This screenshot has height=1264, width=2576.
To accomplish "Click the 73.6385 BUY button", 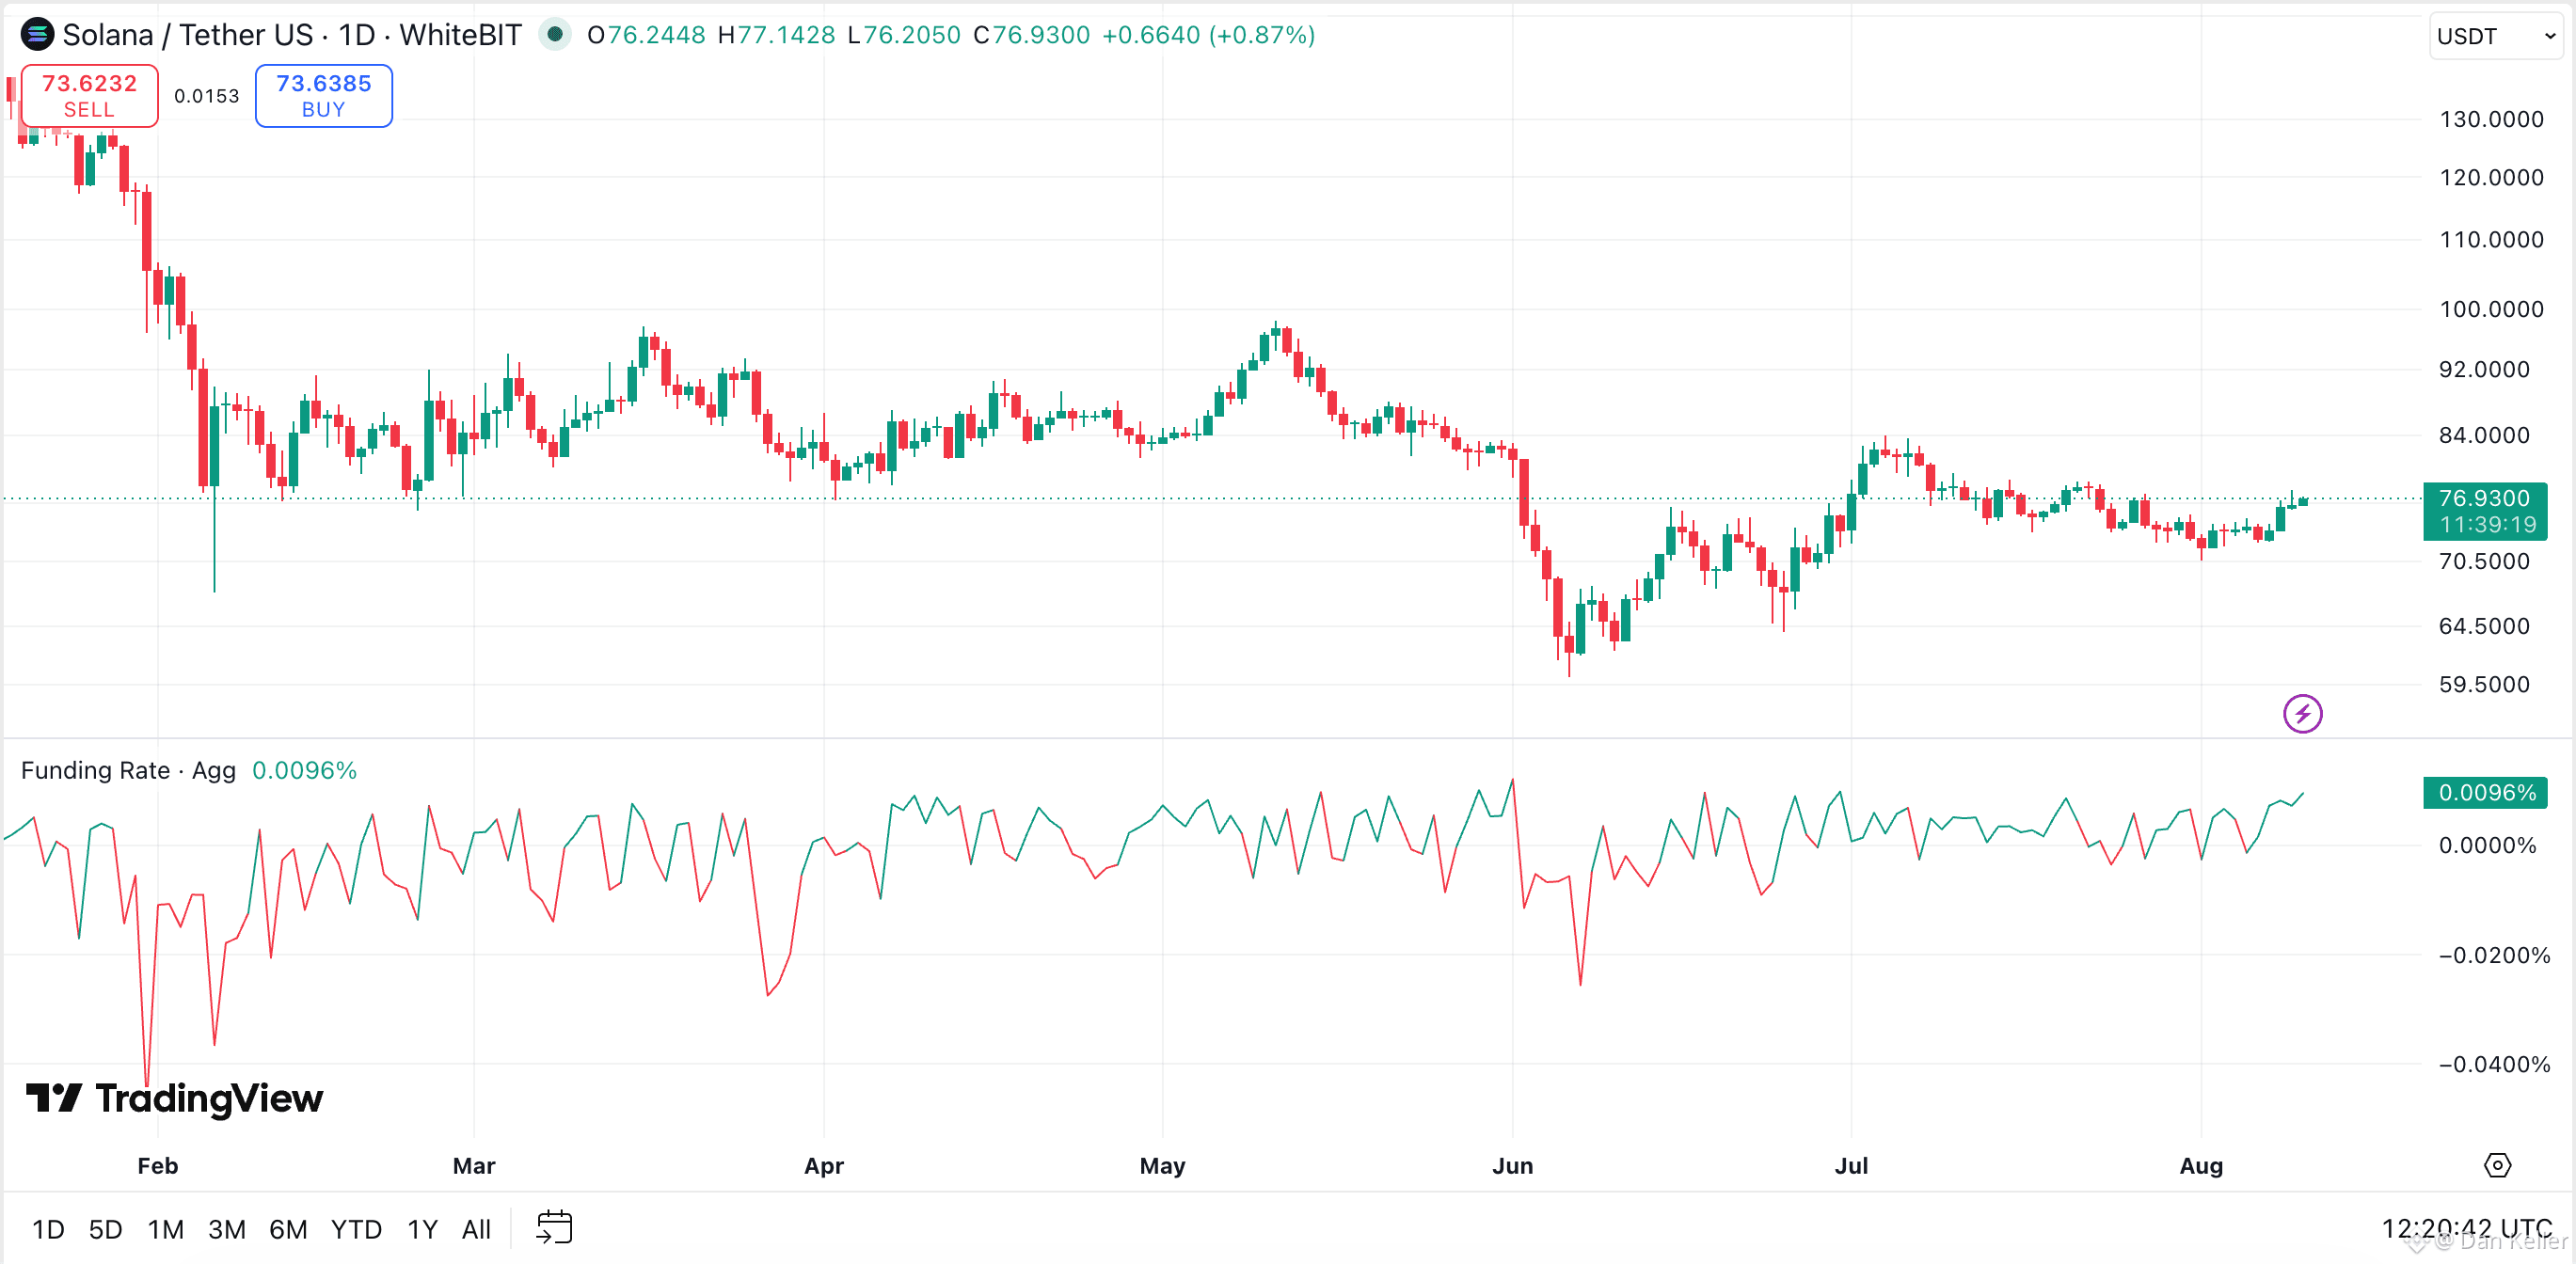I will pos(324,96).
